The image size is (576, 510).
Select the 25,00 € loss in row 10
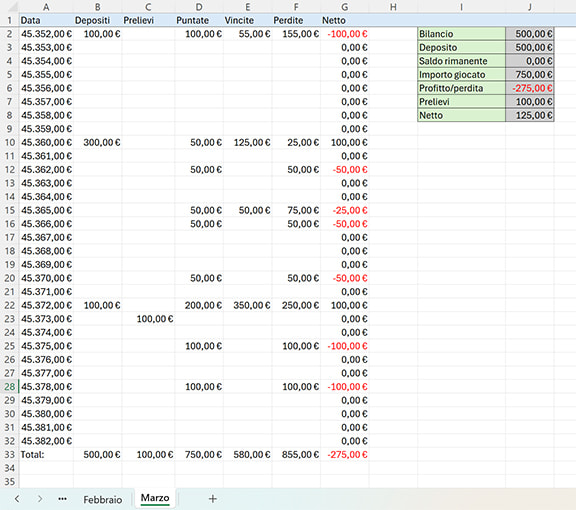point(296,143)
